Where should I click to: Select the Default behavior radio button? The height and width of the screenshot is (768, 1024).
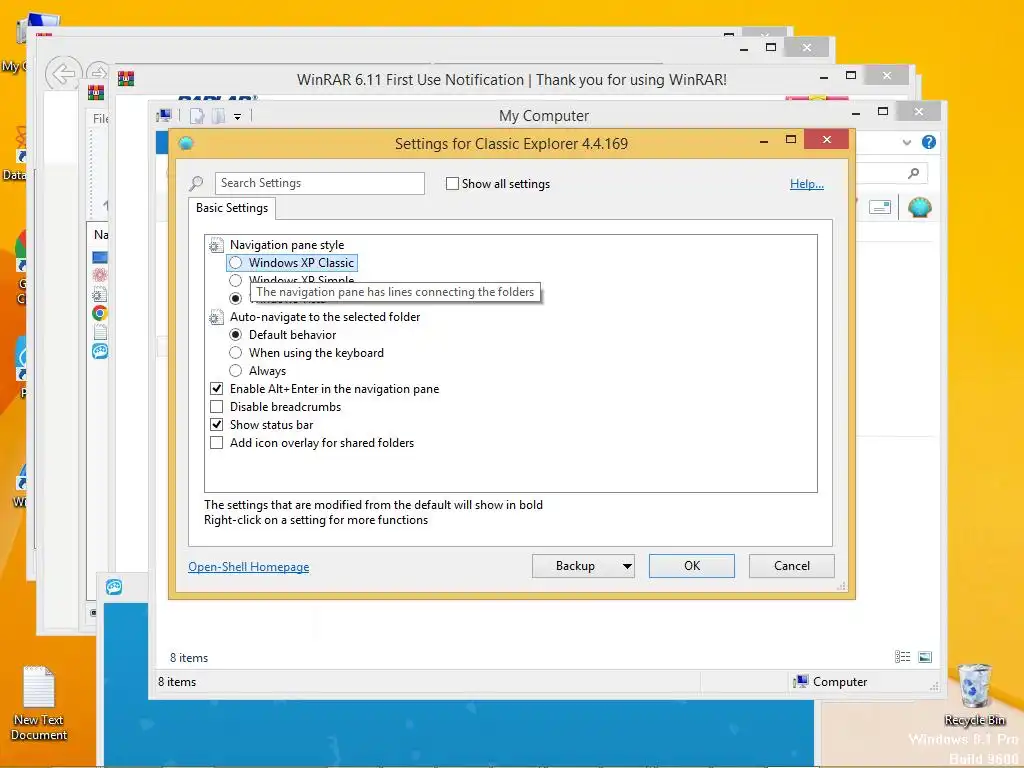pos(236,334)
